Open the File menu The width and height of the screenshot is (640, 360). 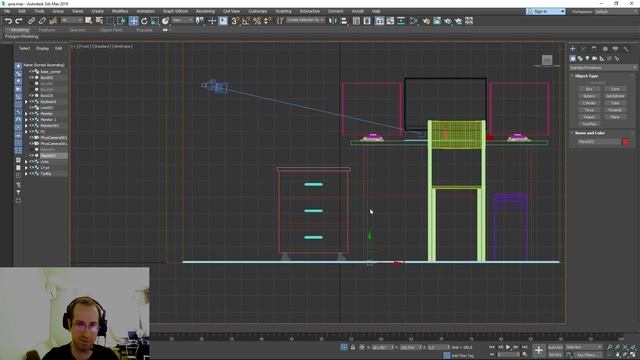tap(7, 11)
